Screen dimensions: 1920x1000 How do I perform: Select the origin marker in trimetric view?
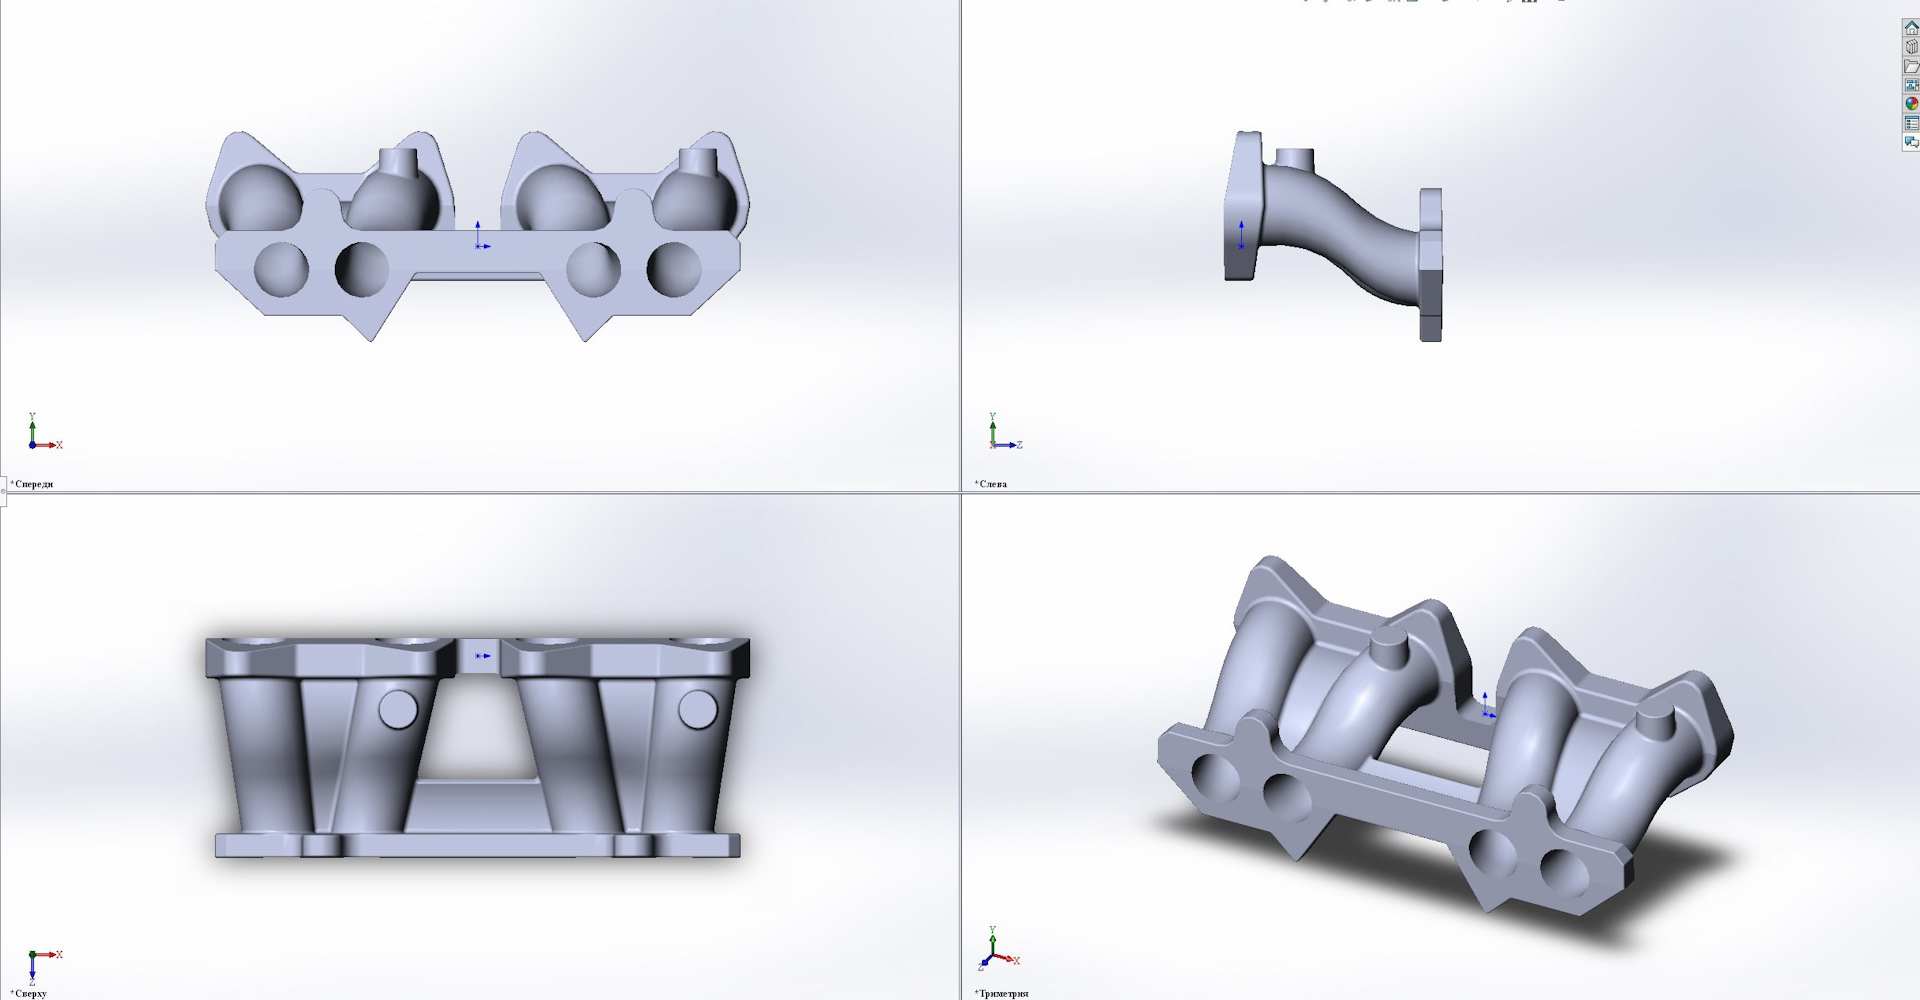tap(1488, 705)
